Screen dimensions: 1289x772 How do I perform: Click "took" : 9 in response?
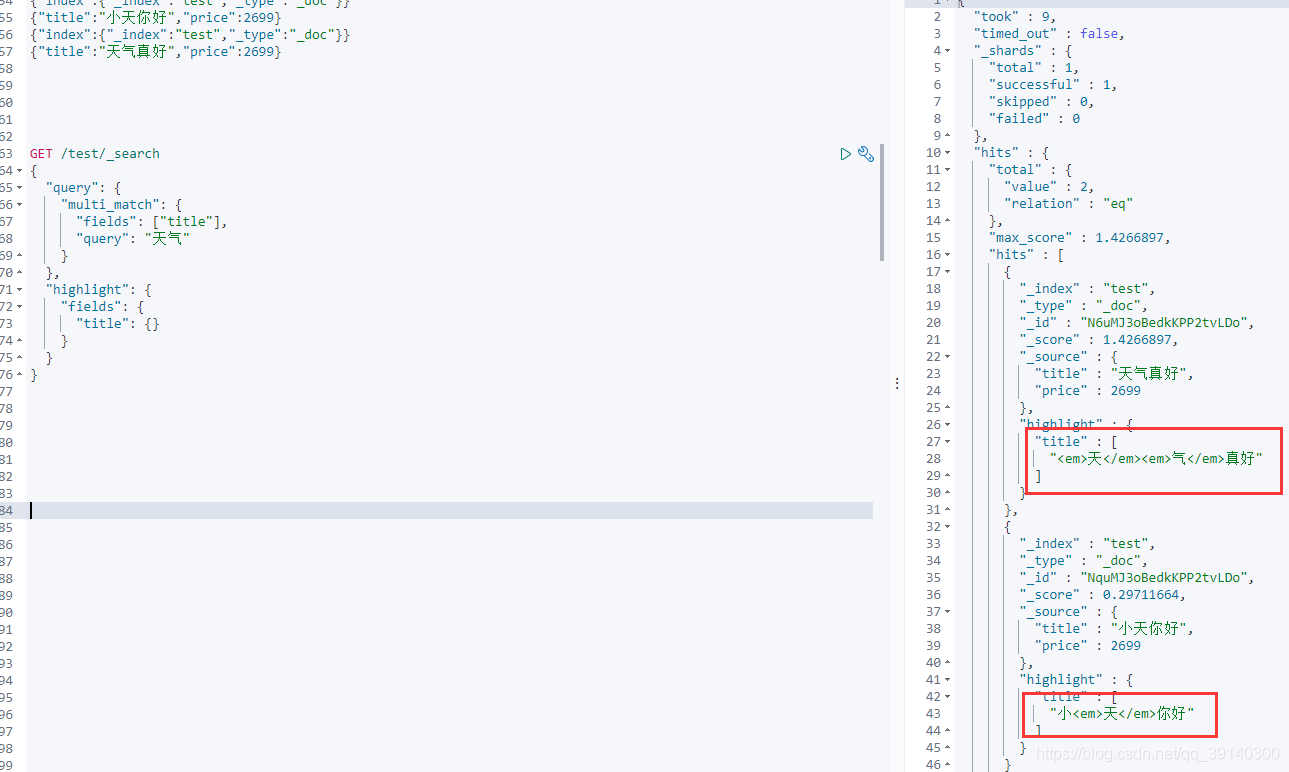pyautogui.click(x=1014, y=17)
